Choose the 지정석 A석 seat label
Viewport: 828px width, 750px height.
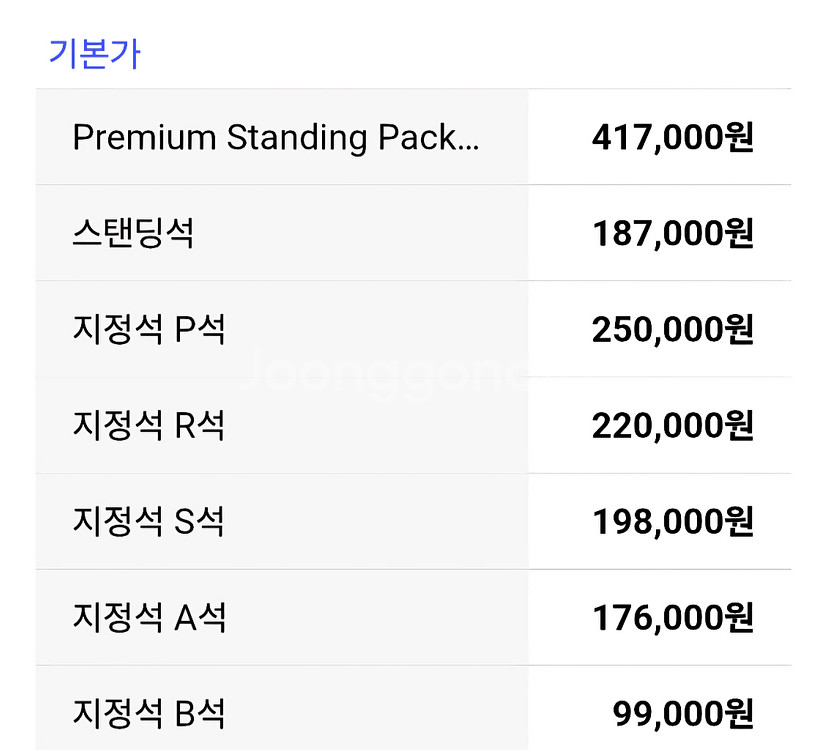tap(149, 617)
